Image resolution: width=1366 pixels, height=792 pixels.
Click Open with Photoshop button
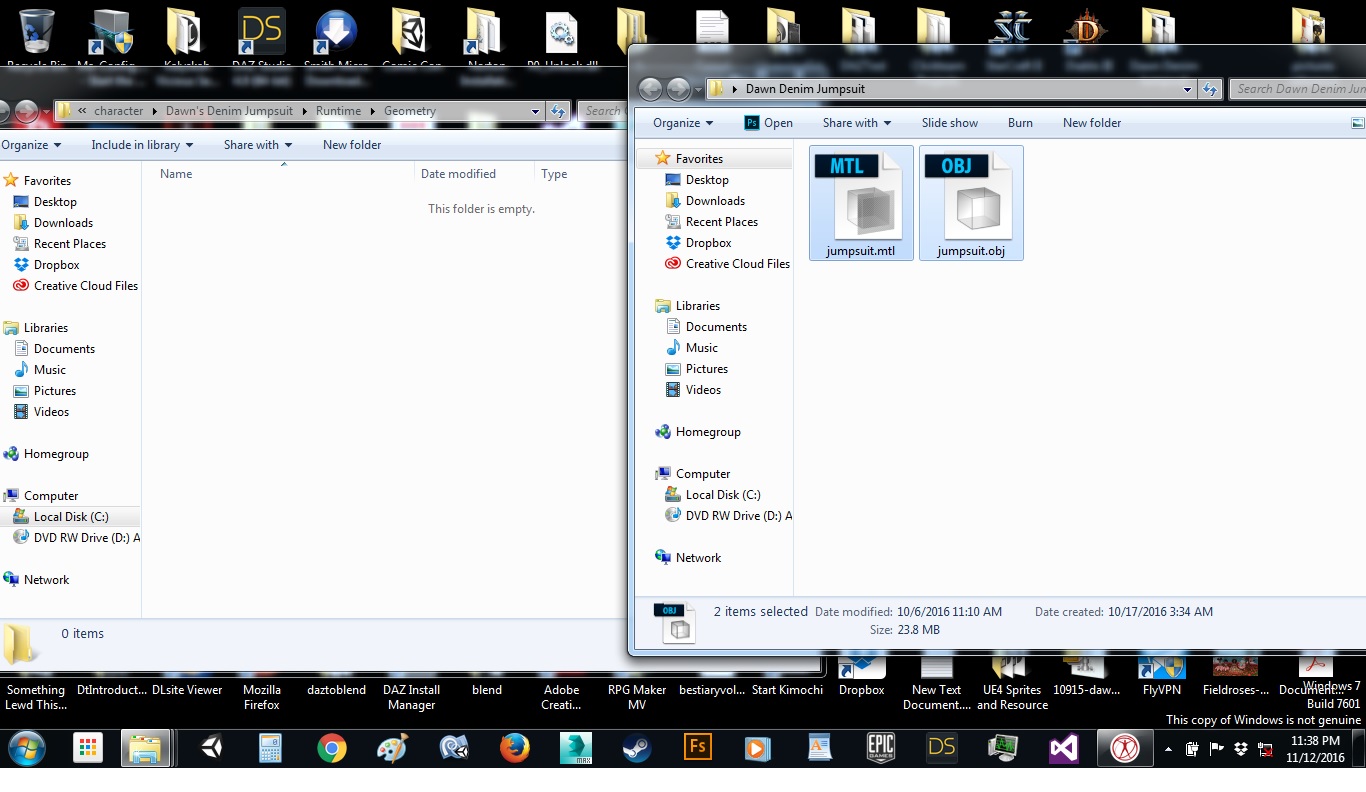point(768,123)
